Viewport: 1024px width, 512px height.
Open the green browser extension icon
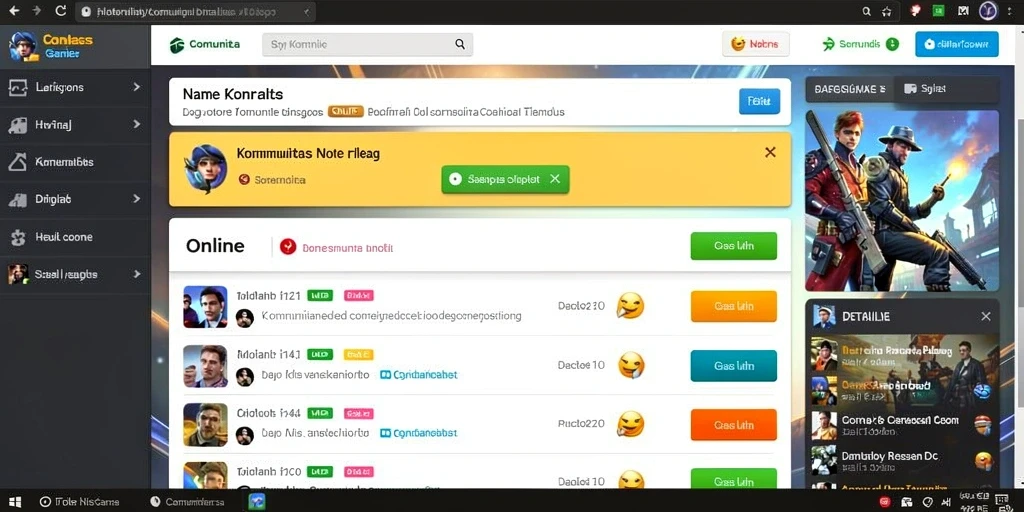click(938, 10)
